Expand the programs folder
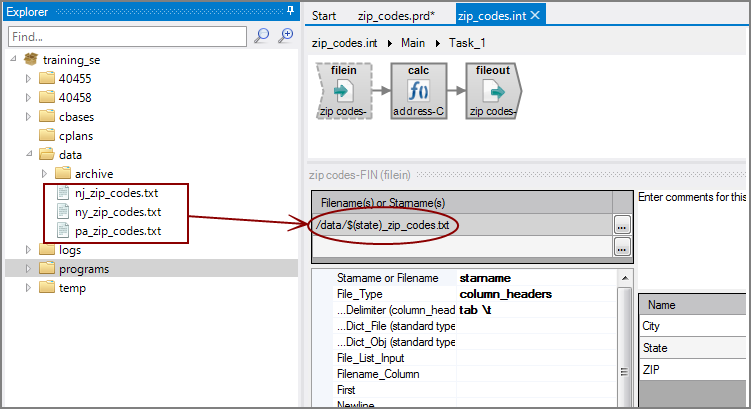Viewport: 751px width, 409px height. [x=28, y=269]
